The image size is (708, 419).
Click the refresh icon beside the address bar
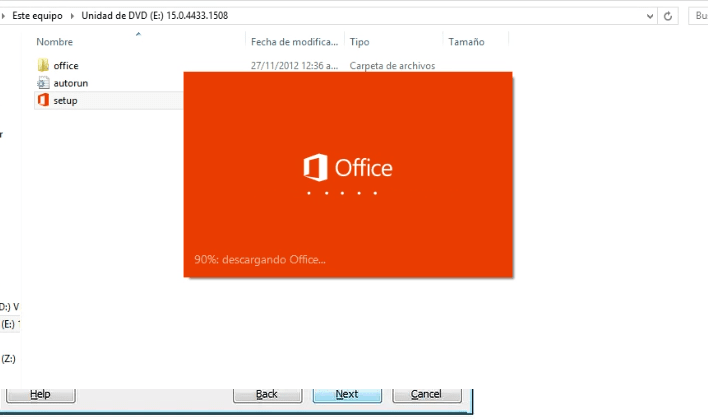click(x=668, y=16)
